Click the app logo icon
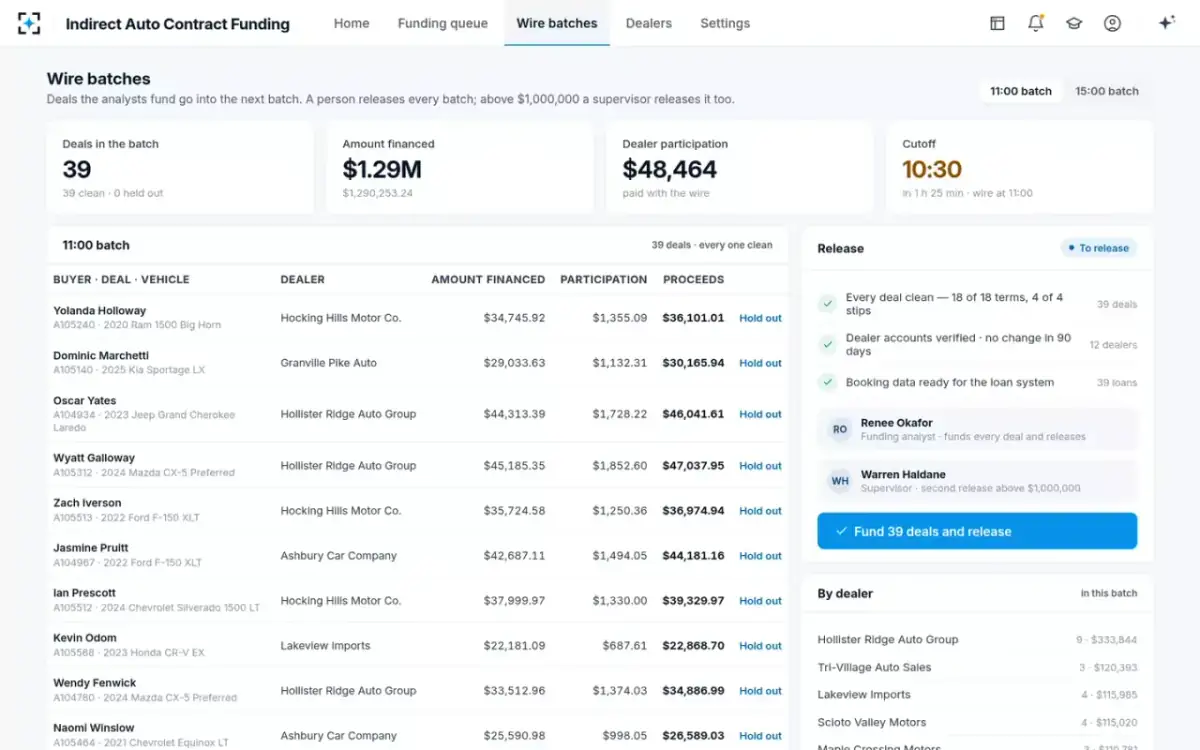The height and width of the screenshot is (750, 1200). [x=29, y=23]
